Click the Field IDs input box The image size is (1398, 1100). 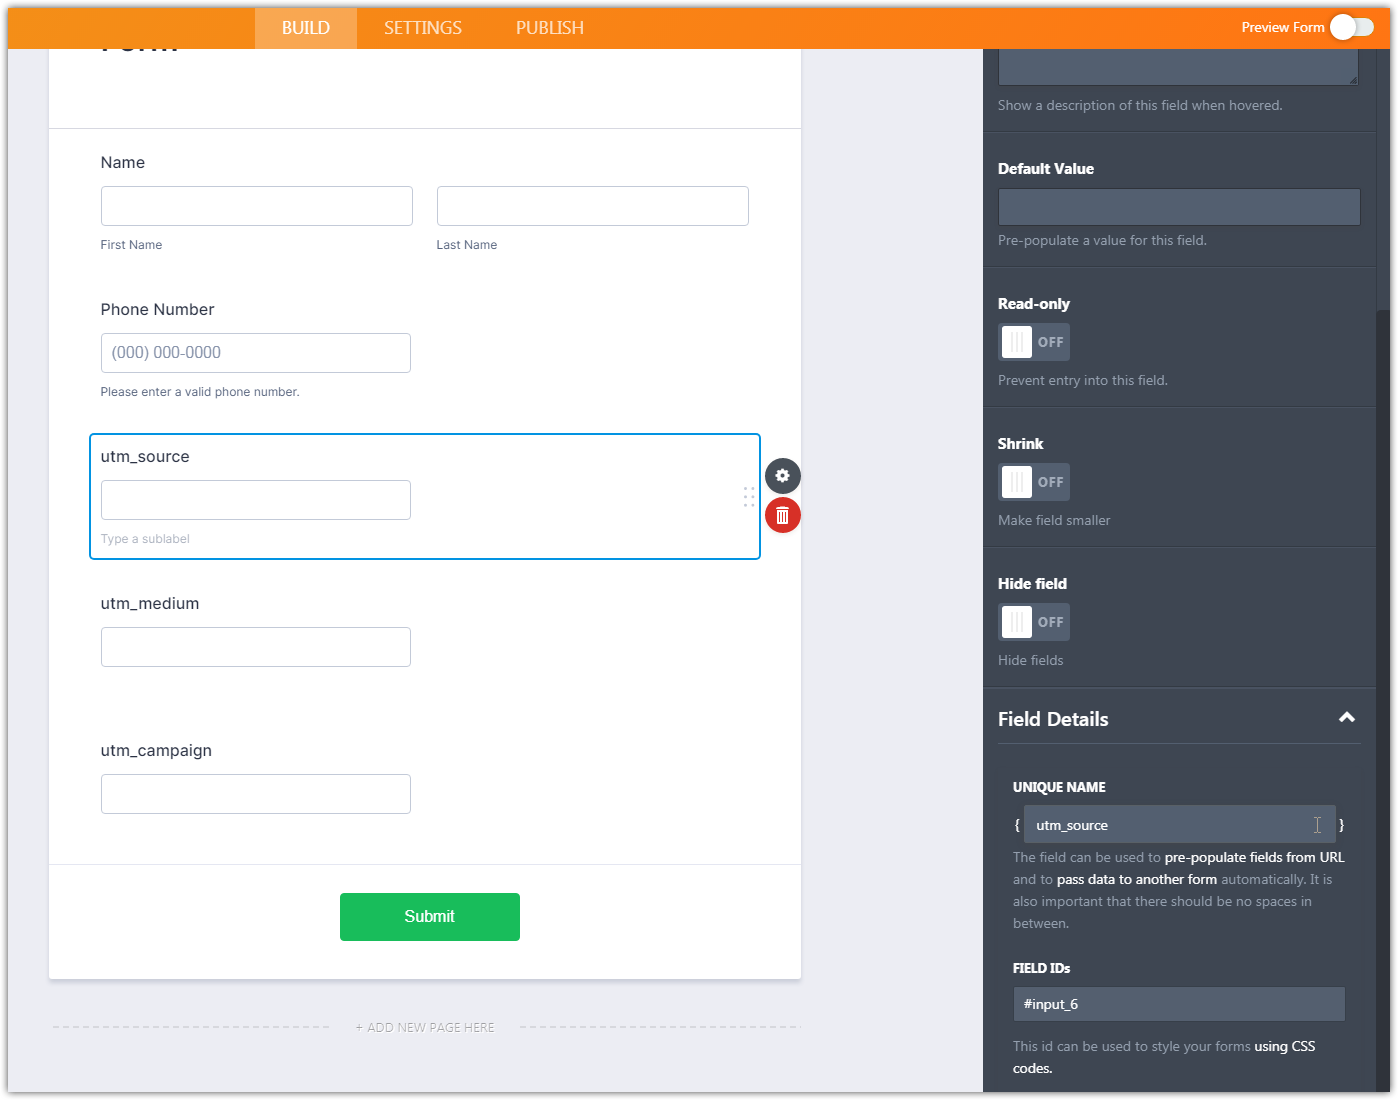coord(1178,1004)
